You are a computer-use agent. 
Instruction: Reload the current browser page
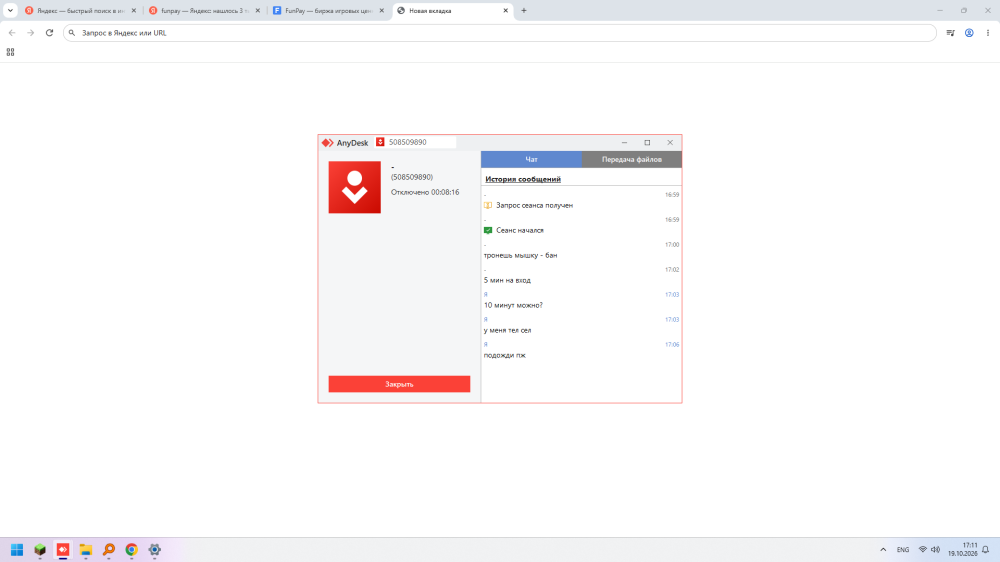click(49, 33)
